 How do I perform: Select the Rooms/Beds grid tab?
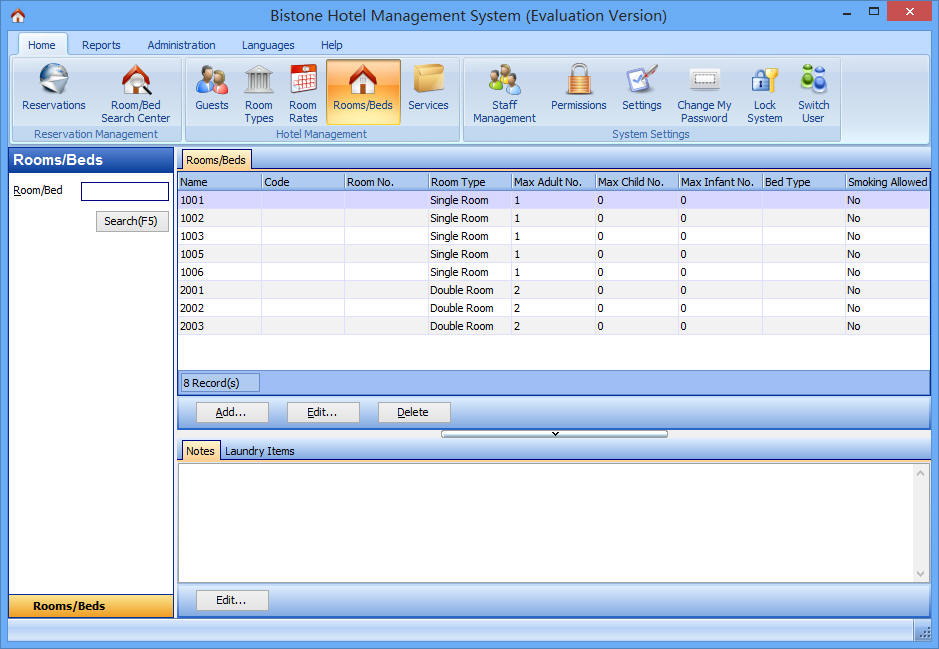pyautogui.click(x=216, y=160)
